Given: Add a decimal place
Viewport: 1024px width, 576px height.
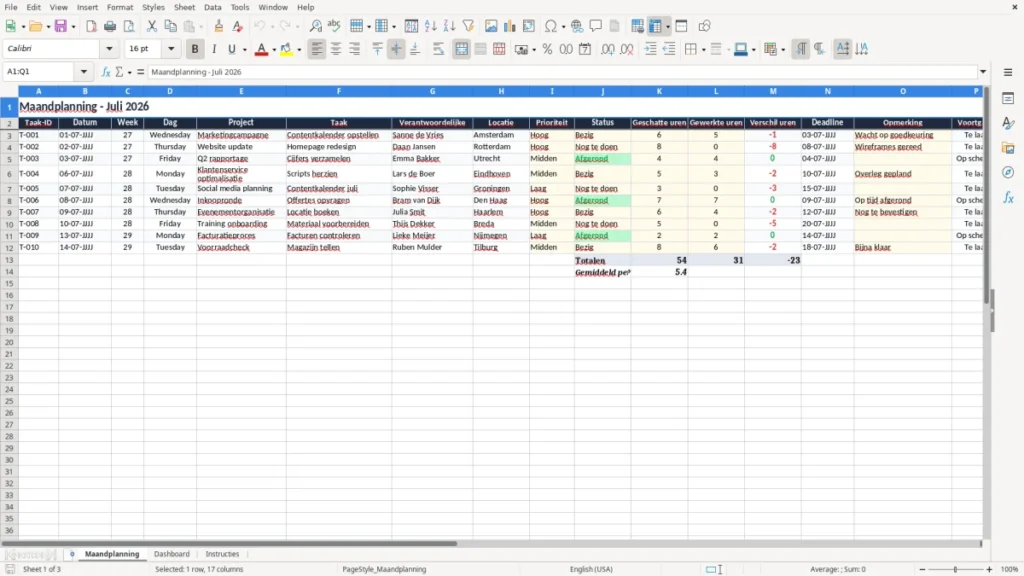Looking at the screenshot, I should [608, 49].
